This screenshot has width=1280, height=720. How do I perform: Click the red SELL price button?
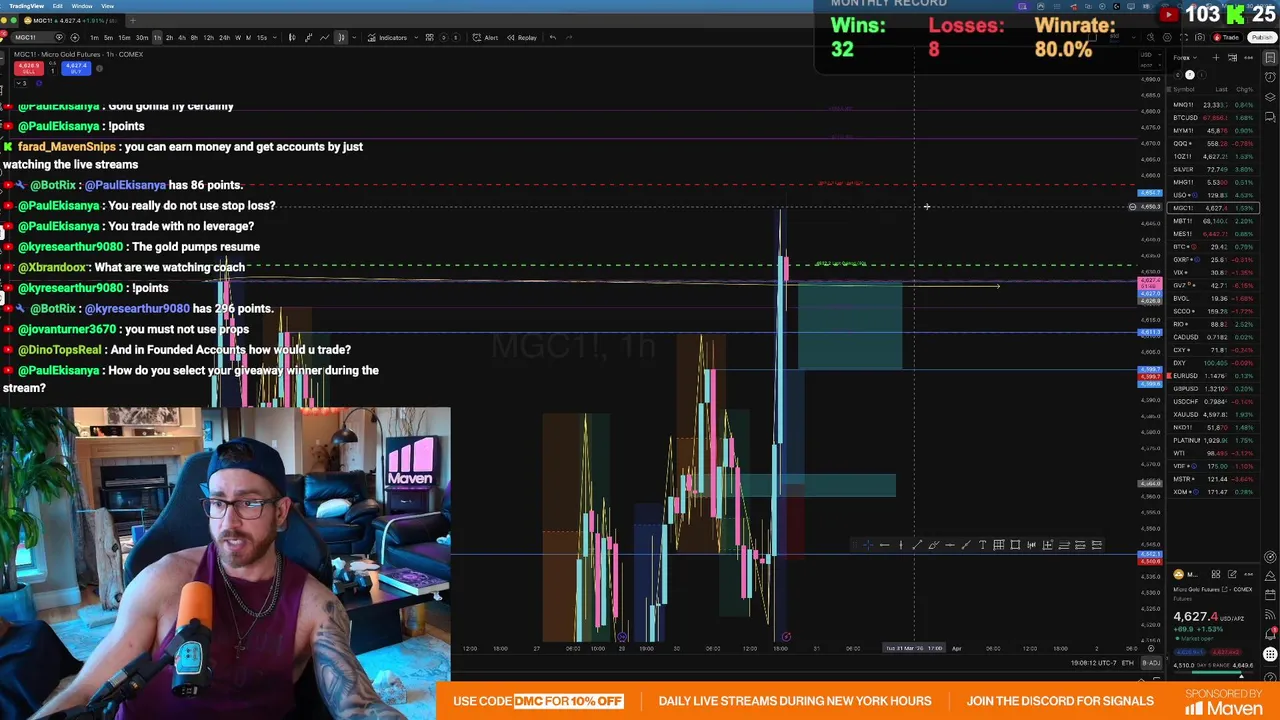pyautogui.click(x=28, y=68)
